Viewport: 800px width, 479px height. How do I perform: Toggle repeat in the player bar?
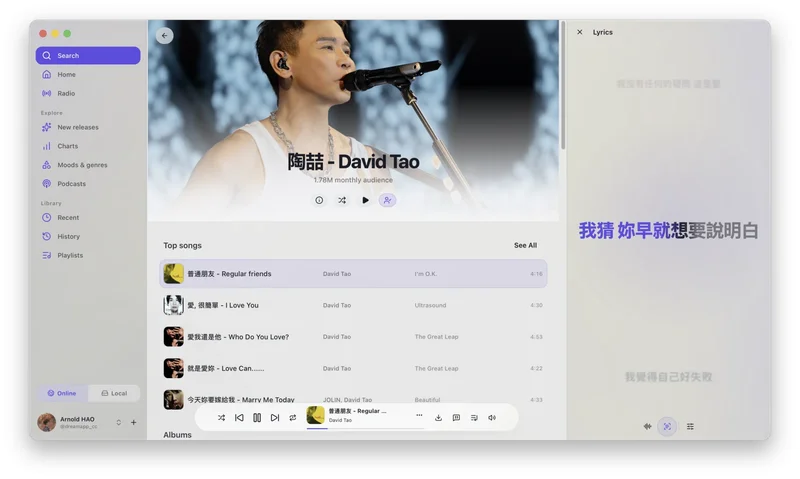[x=293, y=418]
